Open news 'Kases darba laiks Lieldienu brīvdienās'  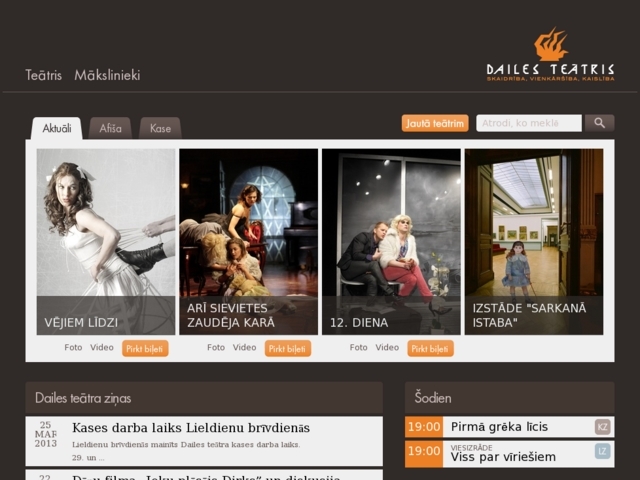(191, 428)
